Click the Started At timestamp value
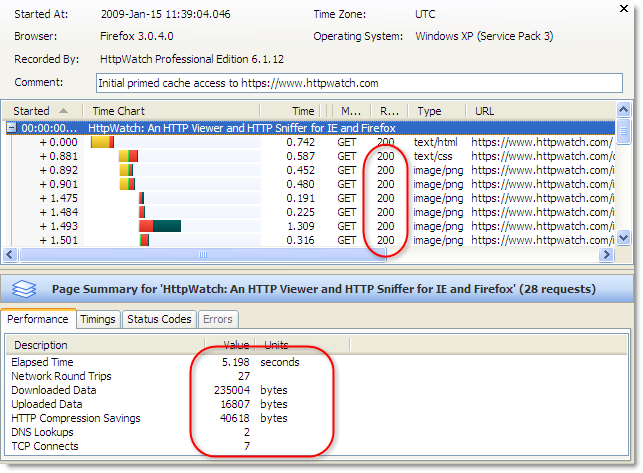The width and height of the screenshot is (643, 473). click(166, 14)
